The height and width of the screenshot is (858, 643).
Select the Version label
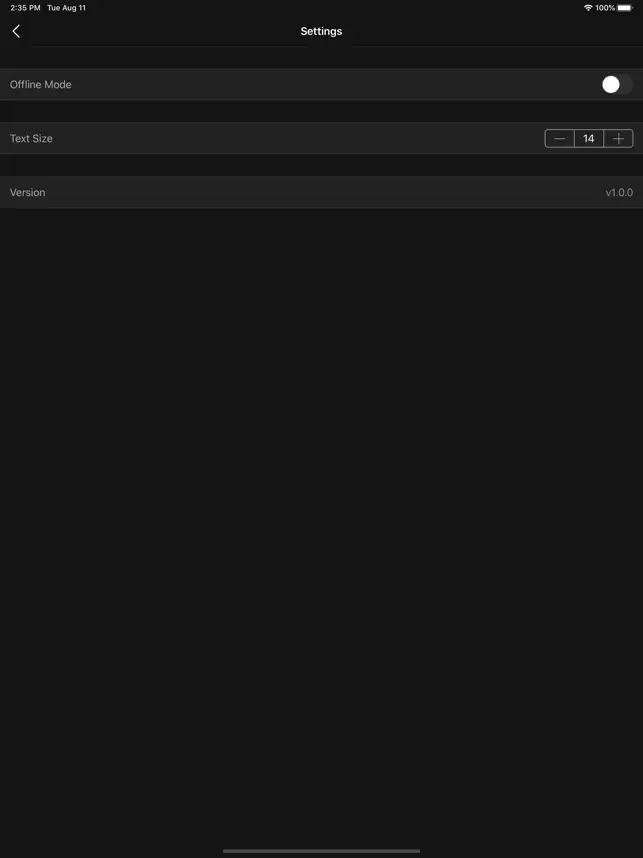[x=27, y=193]
